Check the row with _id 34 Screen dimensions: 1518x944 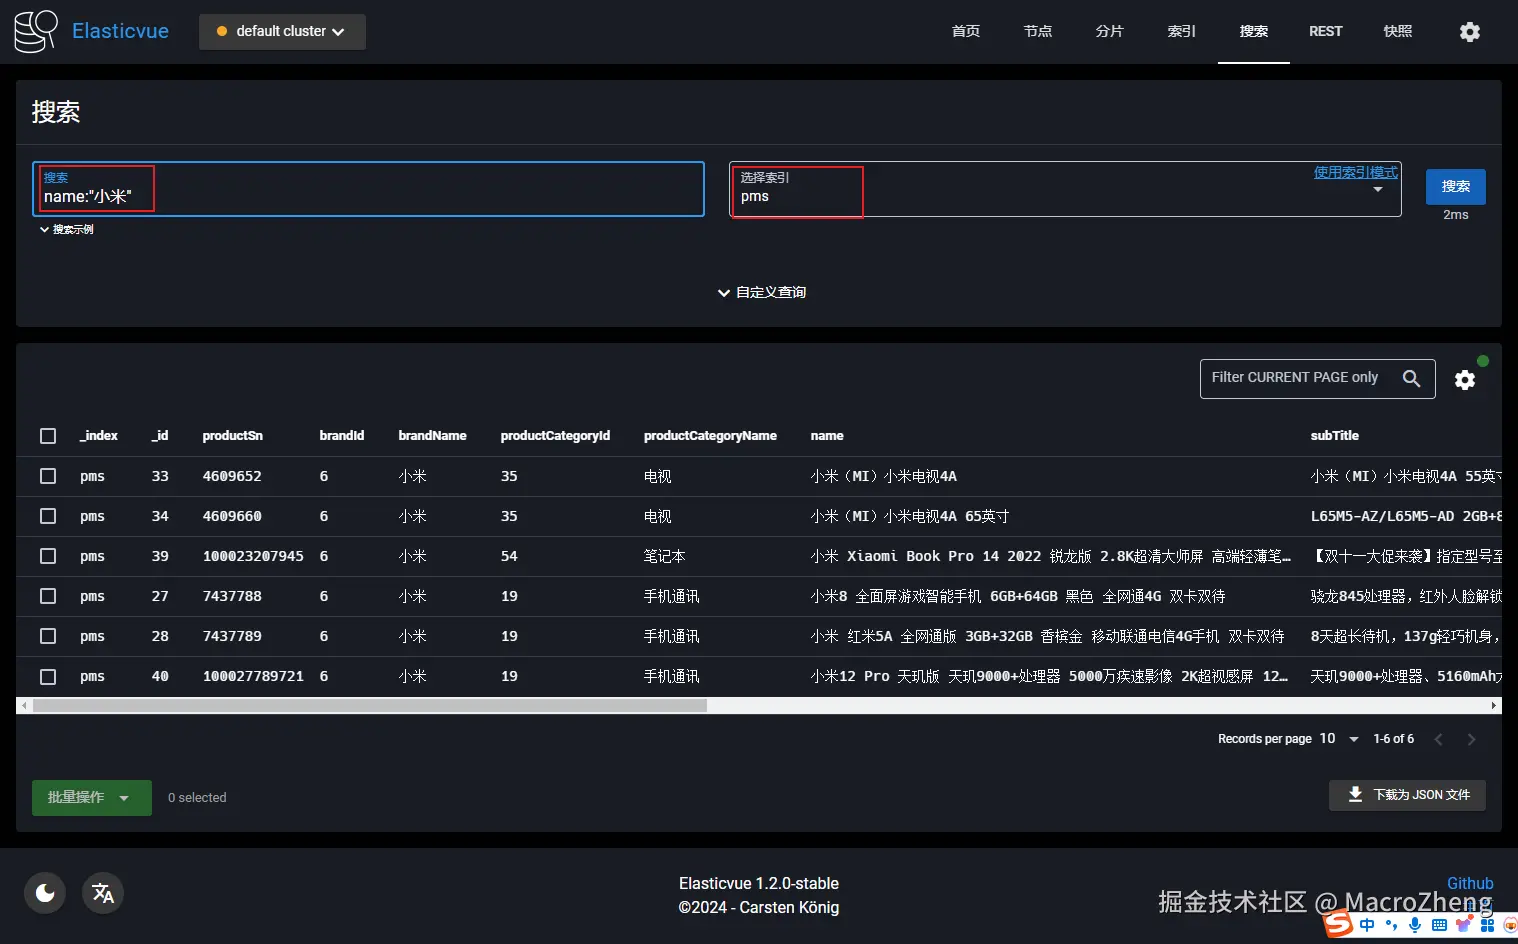(x=48, y=516)
